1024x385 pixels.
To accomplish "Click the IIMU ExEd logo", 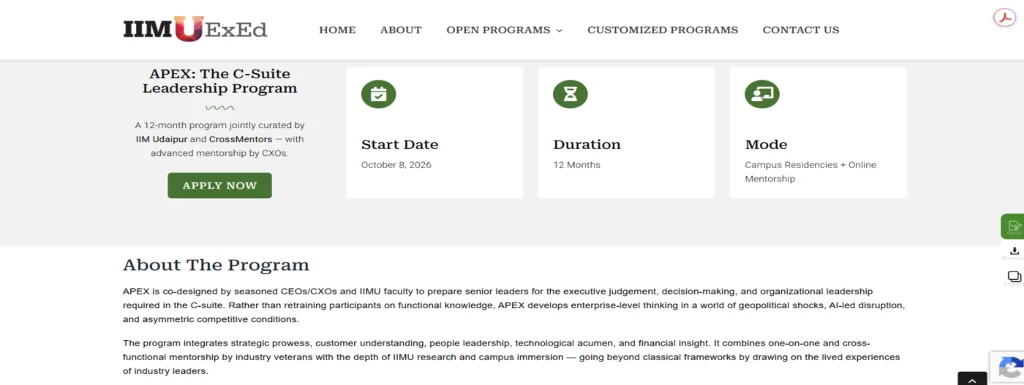I will tap(195, 29).
